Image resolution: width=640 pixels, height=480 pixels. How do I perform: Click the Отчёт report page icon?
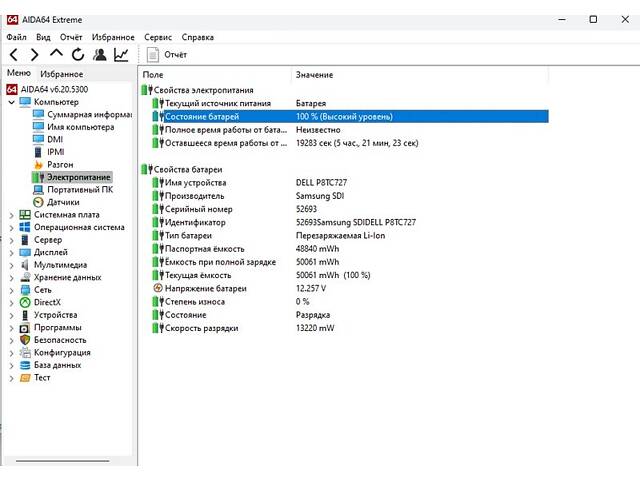153,54
